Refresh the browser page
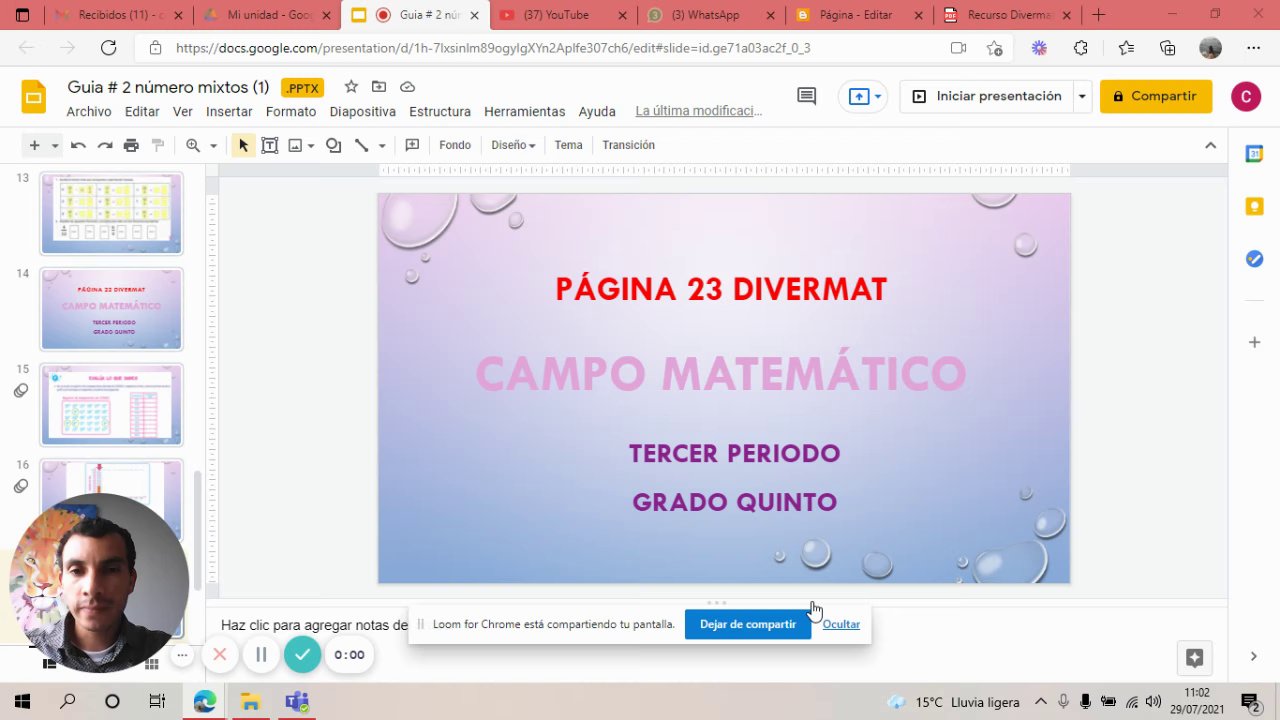Screen dimensions: 1280x720 (x=109, y=48)
